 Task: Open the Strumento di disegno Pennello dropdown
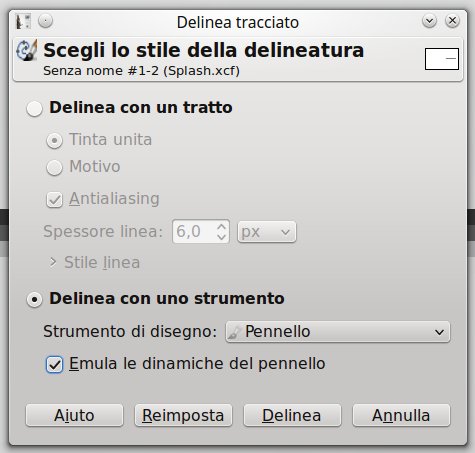(x=338, y=332)
